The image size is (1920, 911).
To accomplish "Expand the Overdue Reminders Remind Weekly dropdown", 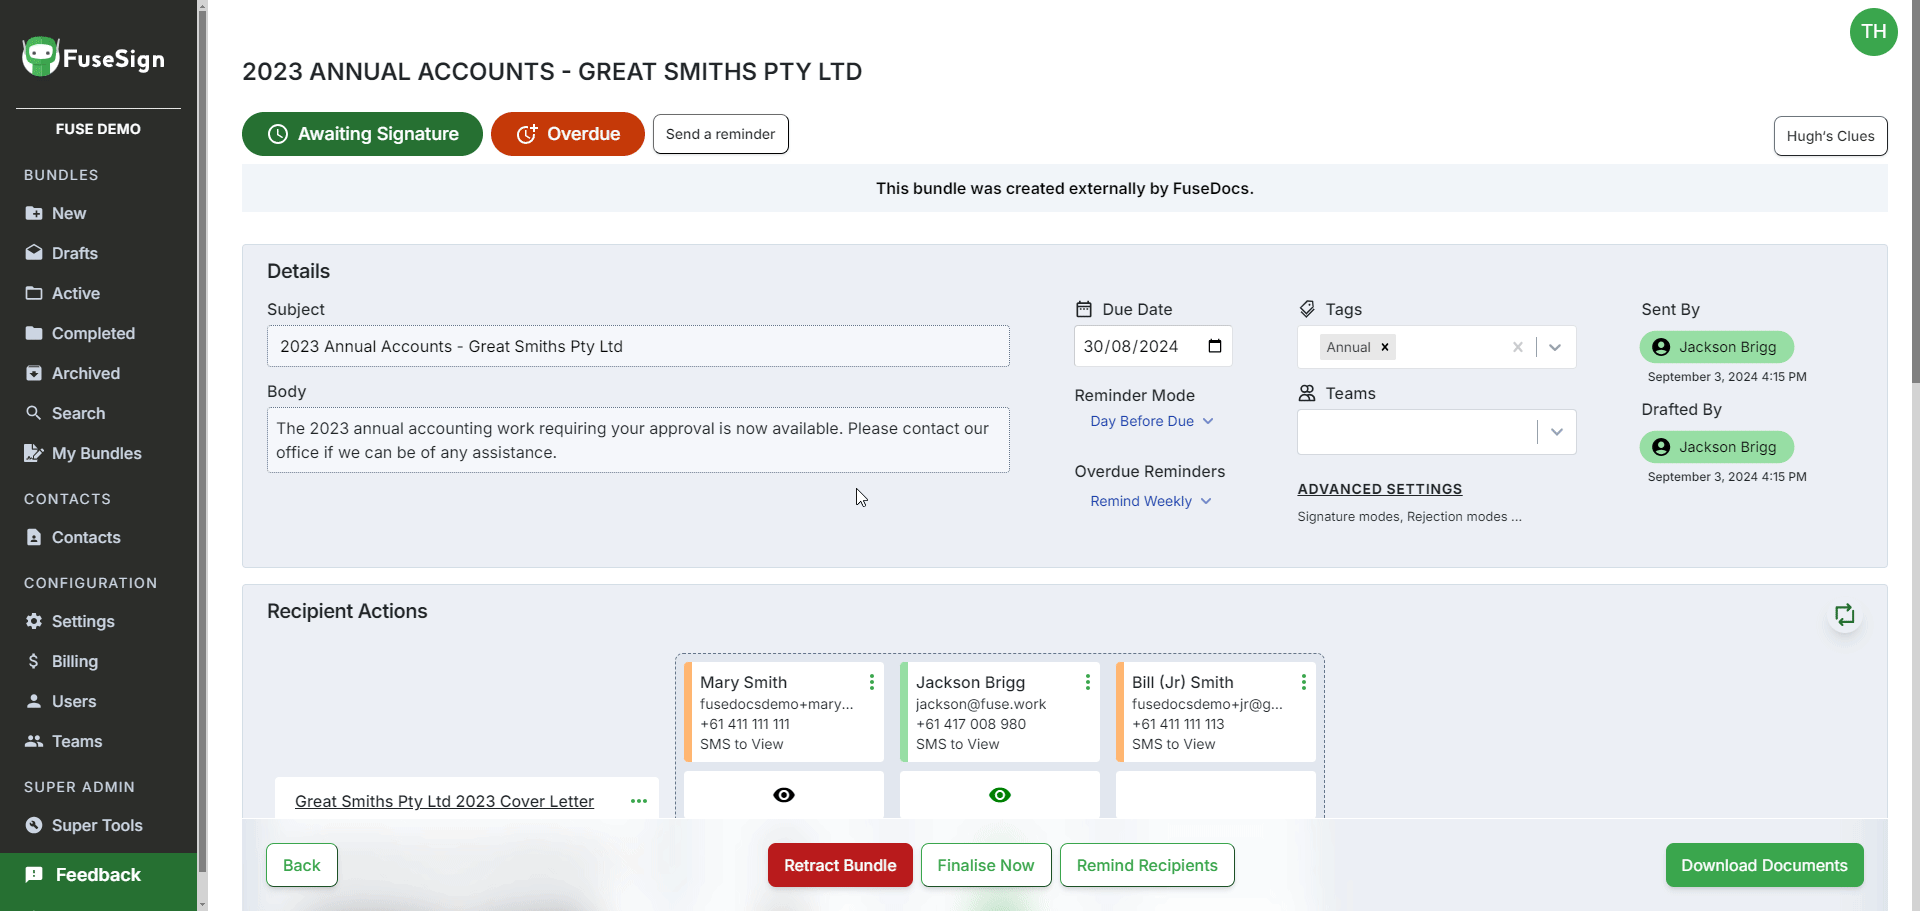I will (x=1150, y=501).
